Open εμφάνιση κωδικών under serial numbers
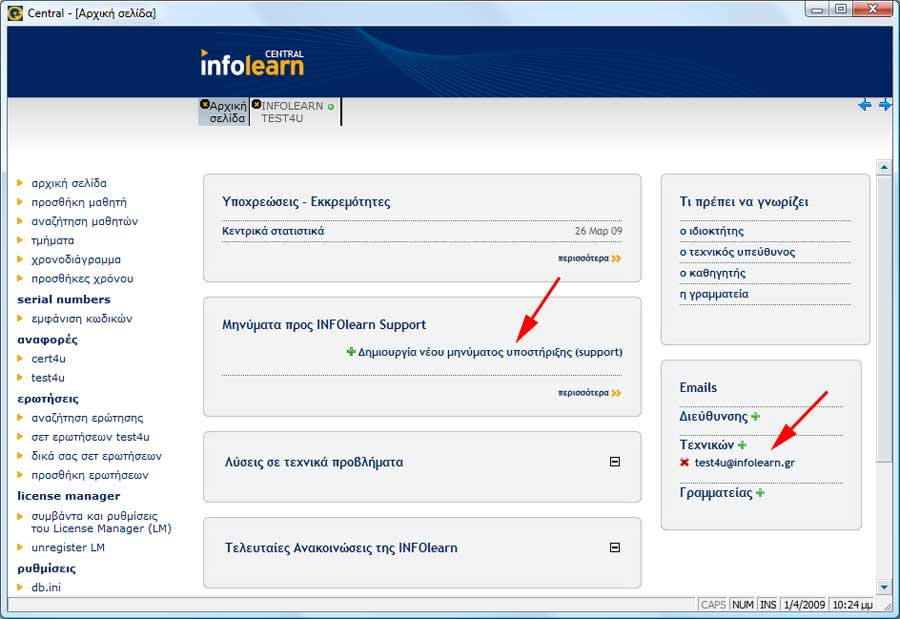 coord(82,319)
